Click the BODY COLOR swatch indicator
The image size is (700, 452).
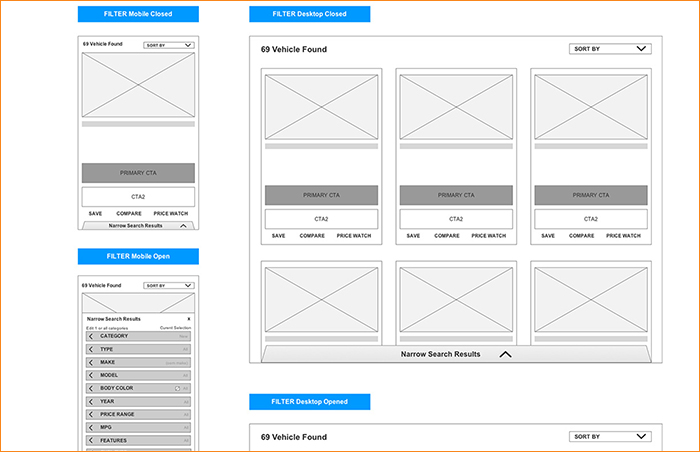(x=177, y=388)
